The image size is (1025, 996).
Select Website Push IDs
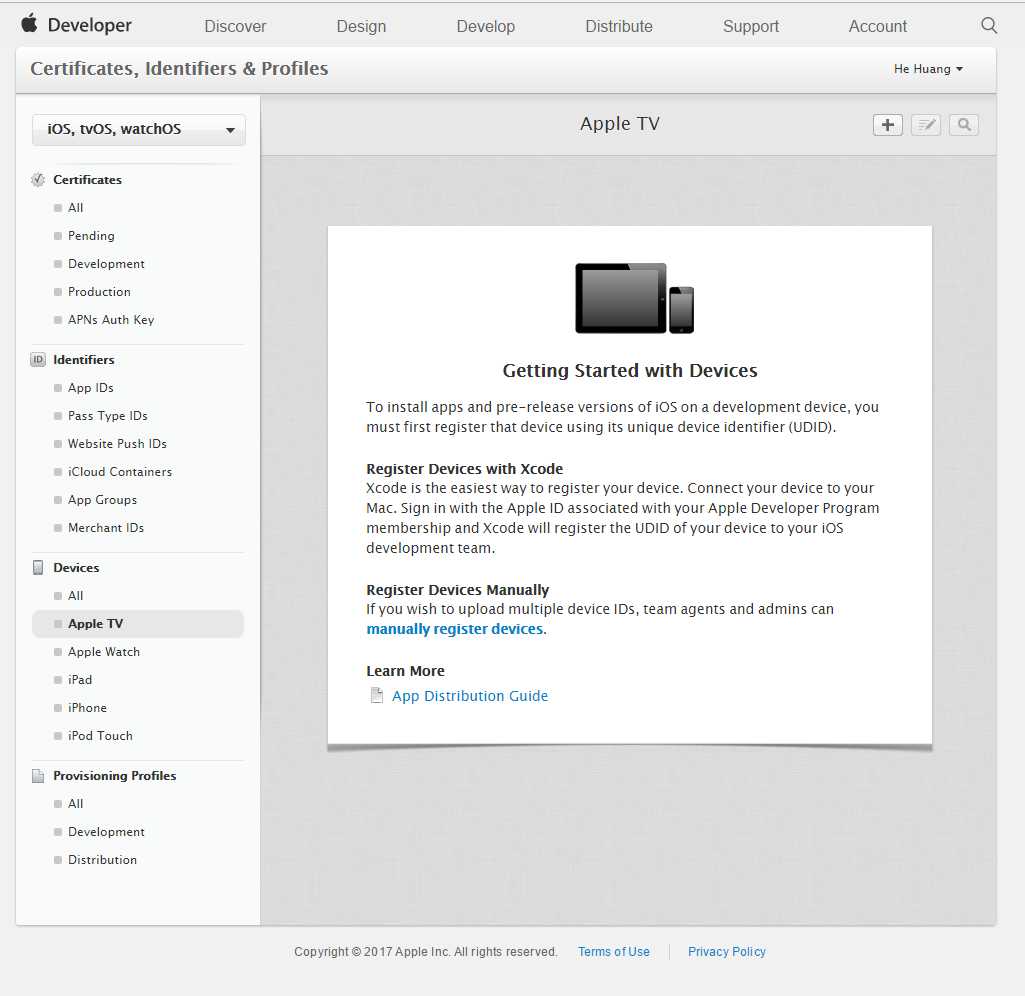[118, 444]
